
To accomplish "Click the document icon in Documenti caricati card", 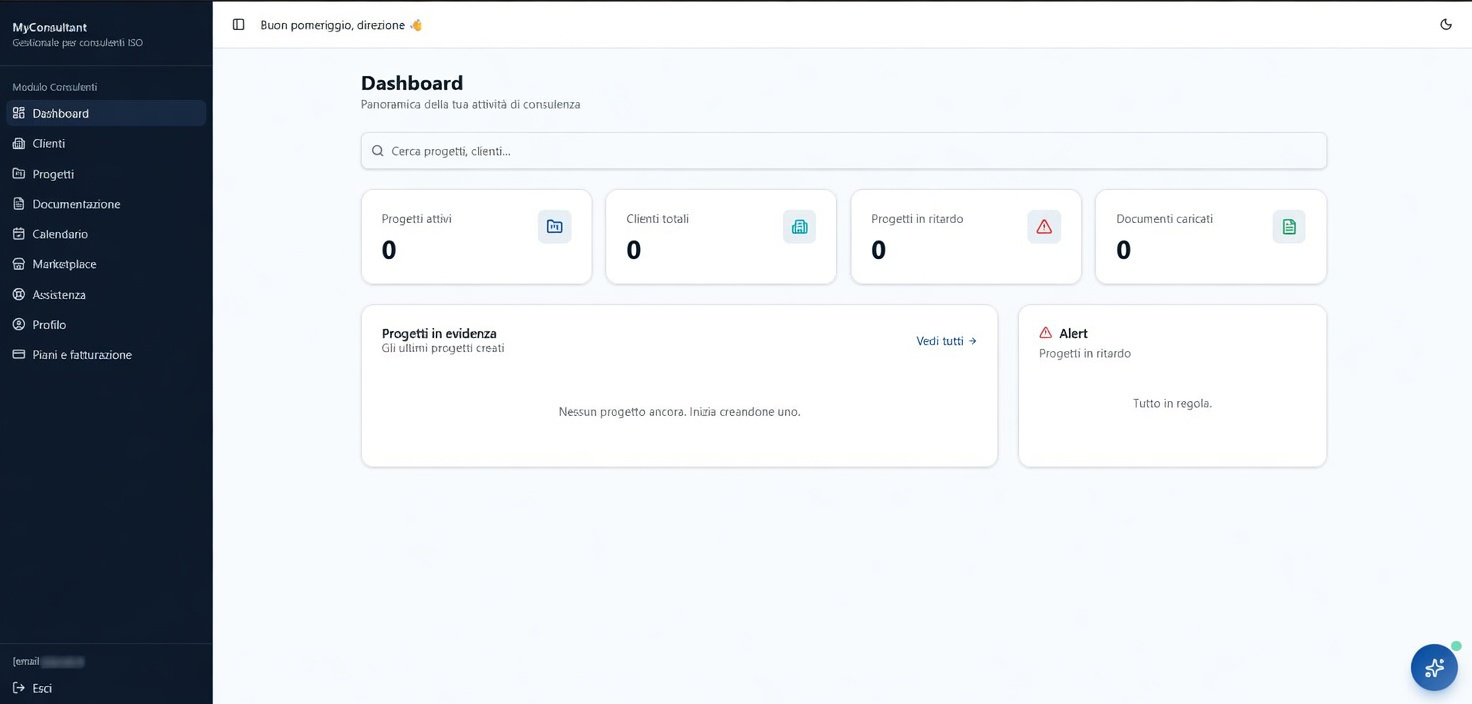I will point(1289,227).
